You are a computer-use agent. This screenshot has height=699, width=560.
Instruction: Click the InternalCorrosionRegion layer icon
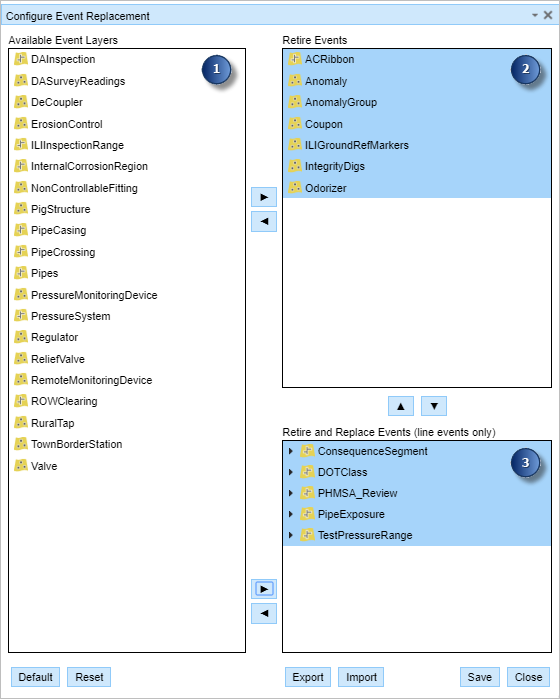(21, 166)
